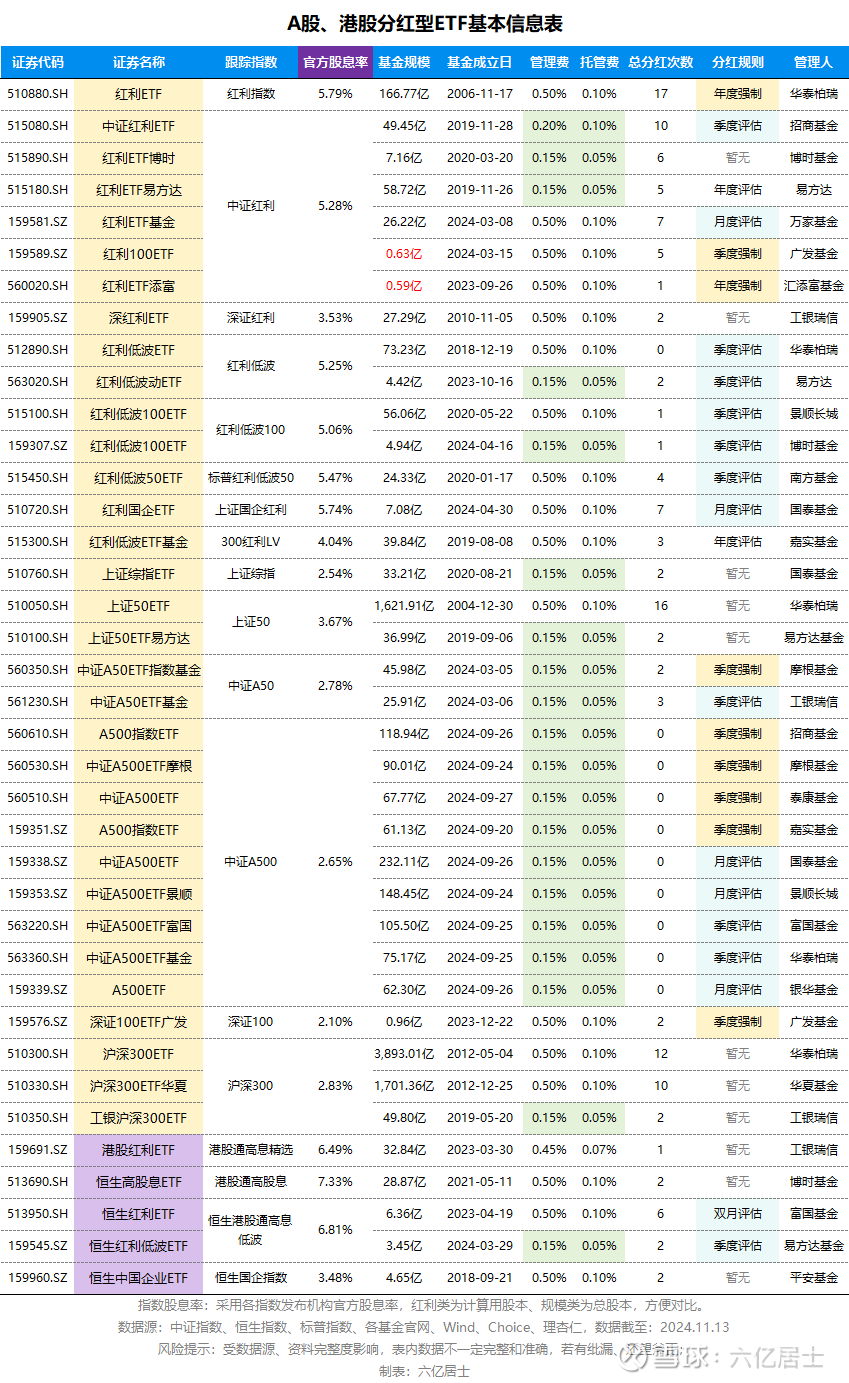Screen dimensions: 849x1383
Task: Click the fund name '深红利ETF'
Action: pyautogui.click(x=138, y=318)
